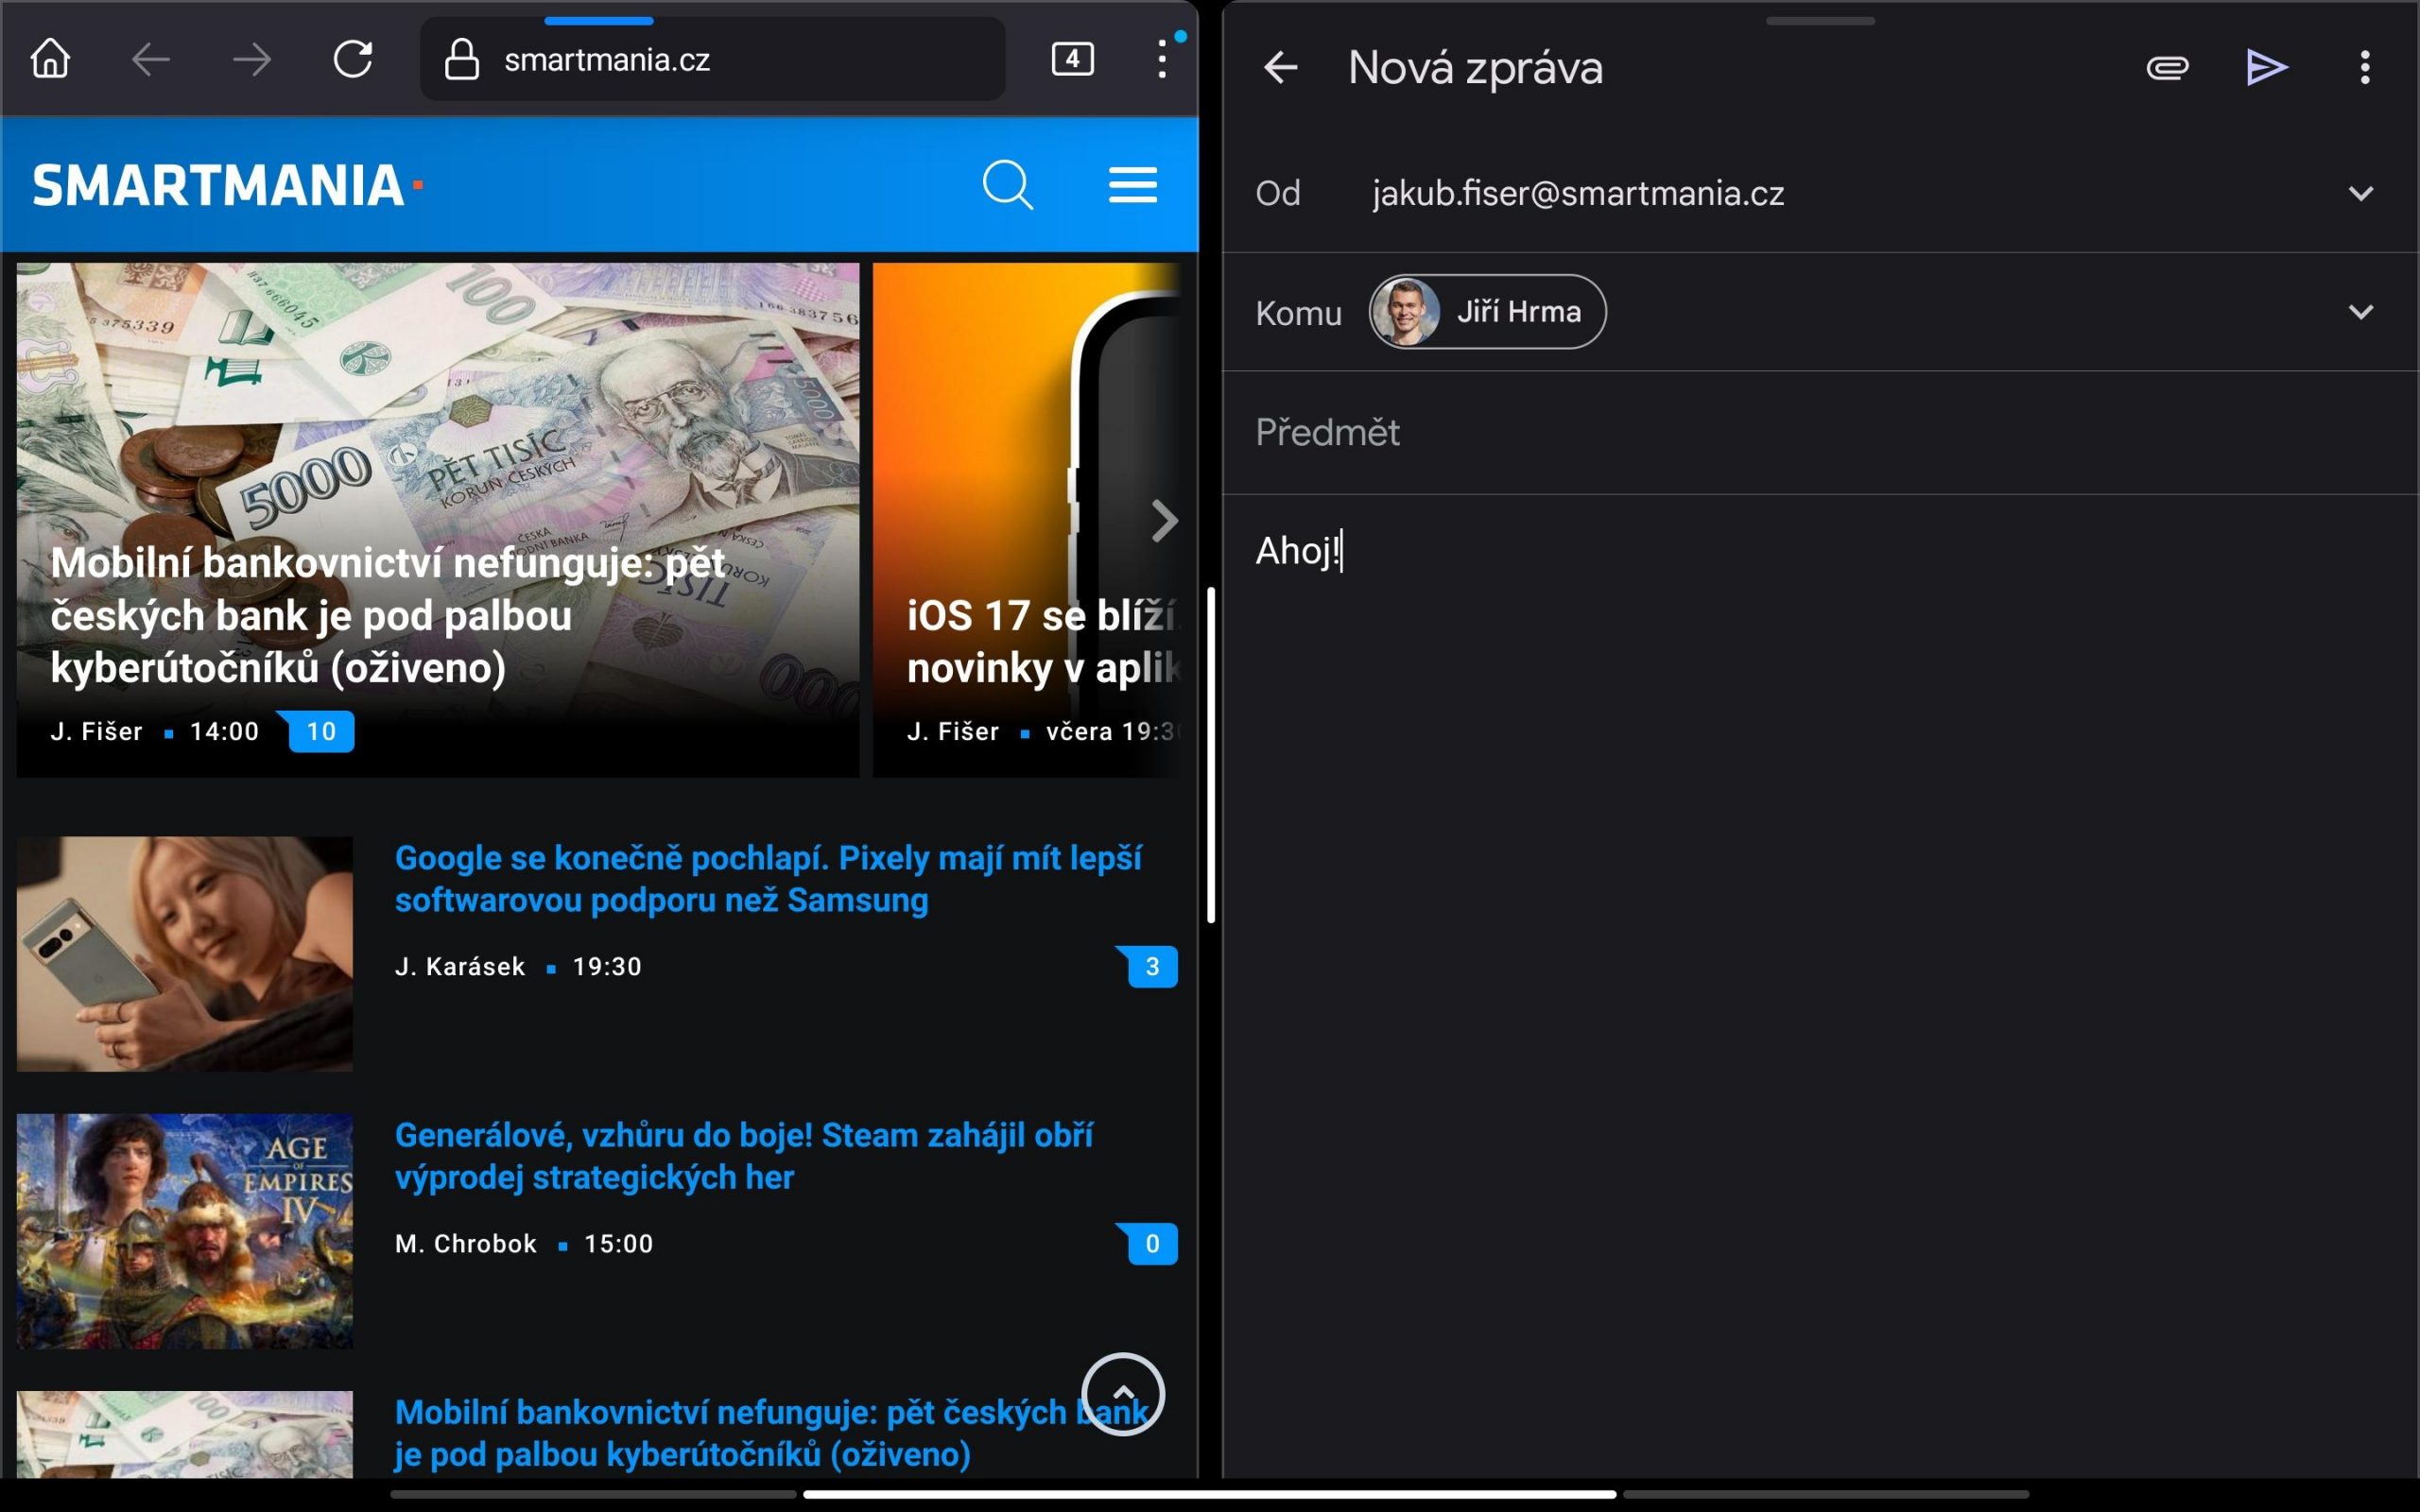Screen dimensions: 2420x1512
Task: Click author J. Karásek
Action: click(460, 966)
